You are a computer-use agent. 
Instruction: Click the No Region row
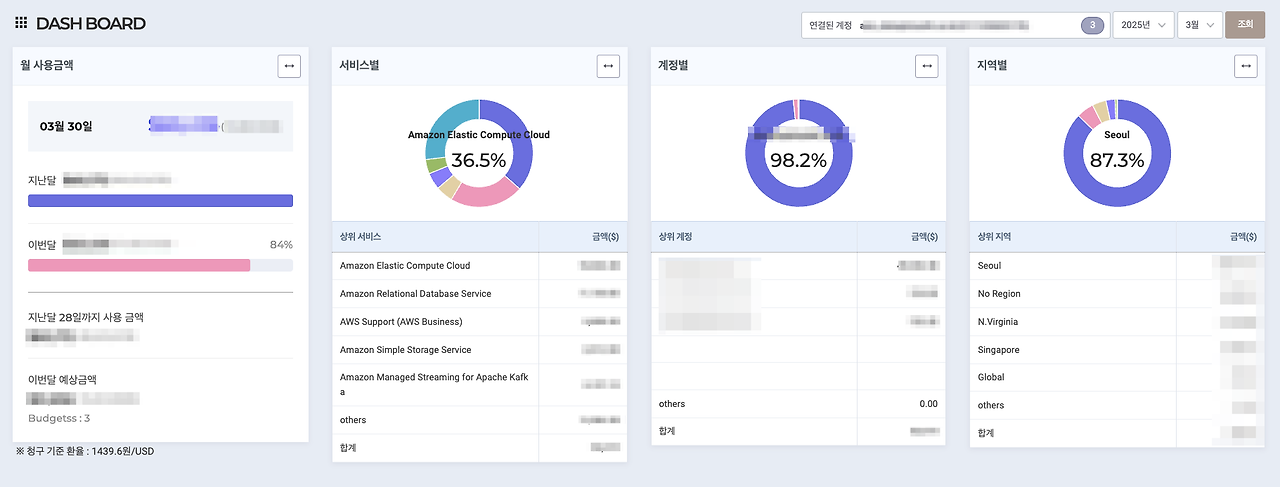point(1117,294)
